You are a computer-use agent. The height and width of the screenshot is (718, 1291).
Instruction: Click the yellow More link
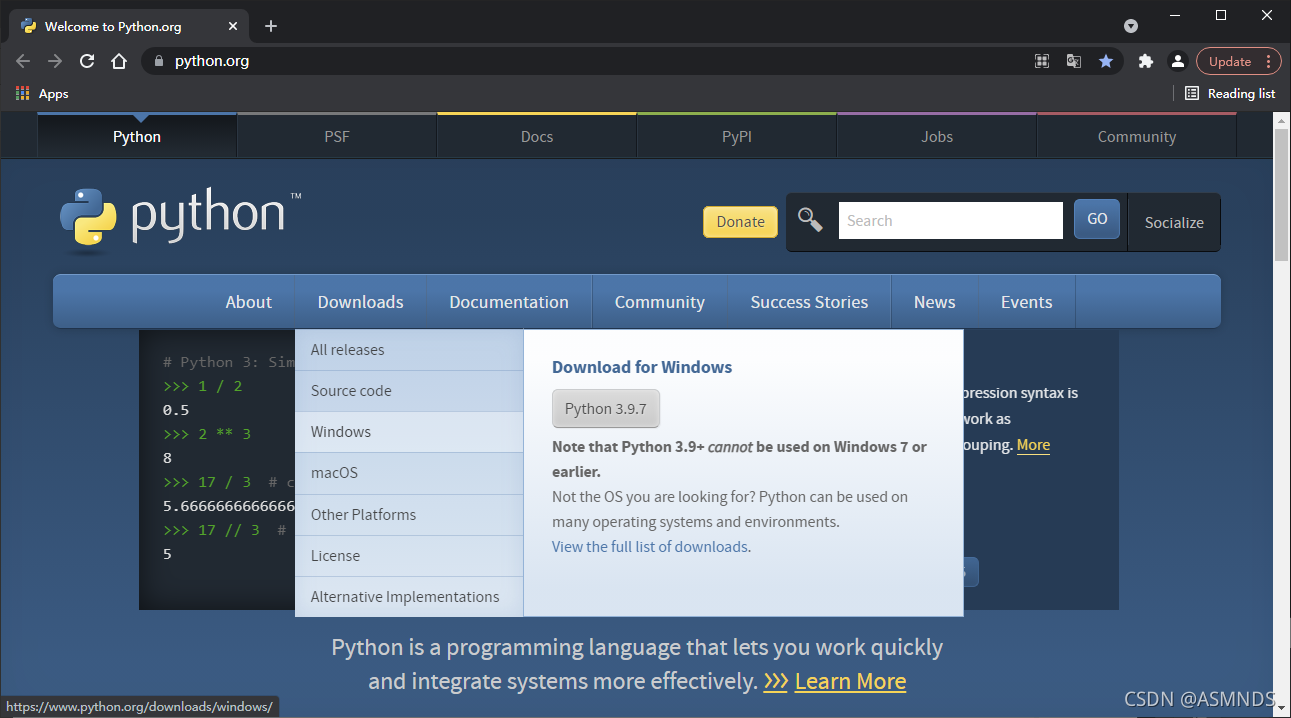[x=1033, y=445]
